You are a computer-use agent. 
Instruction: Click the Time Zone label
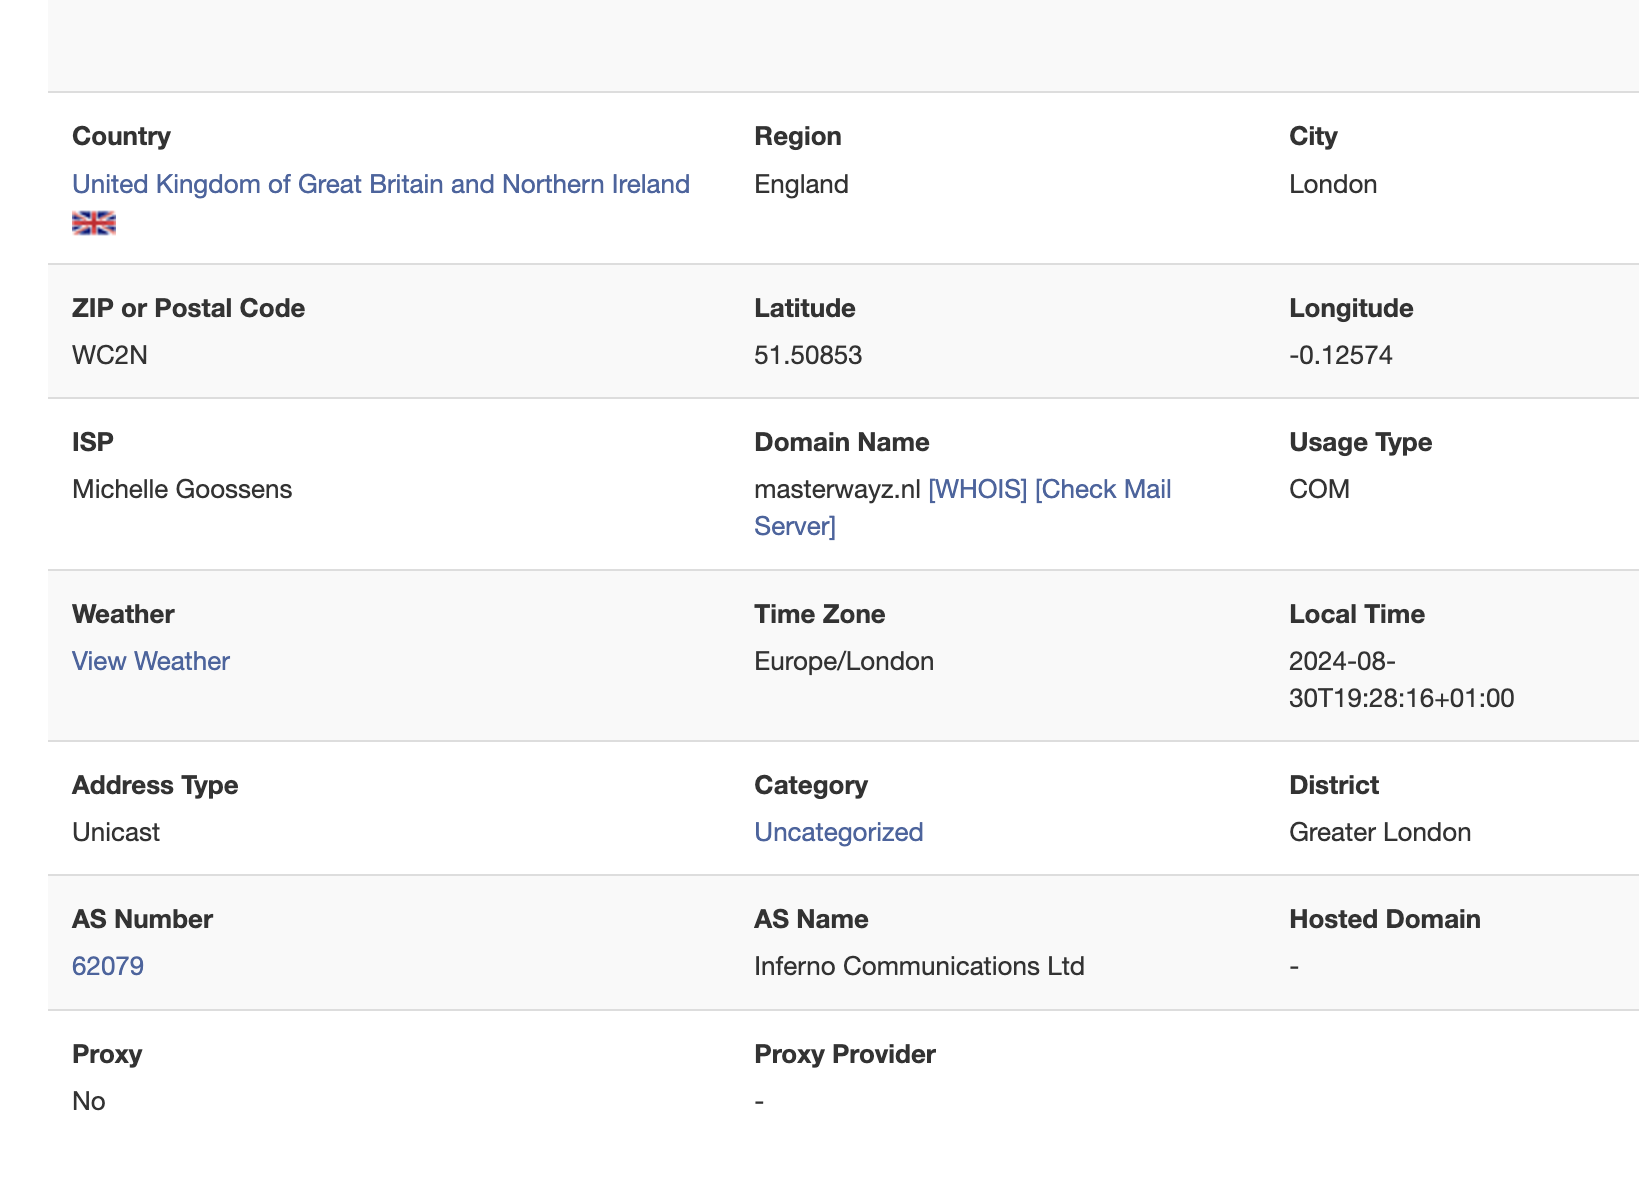(x=820, y=614)
